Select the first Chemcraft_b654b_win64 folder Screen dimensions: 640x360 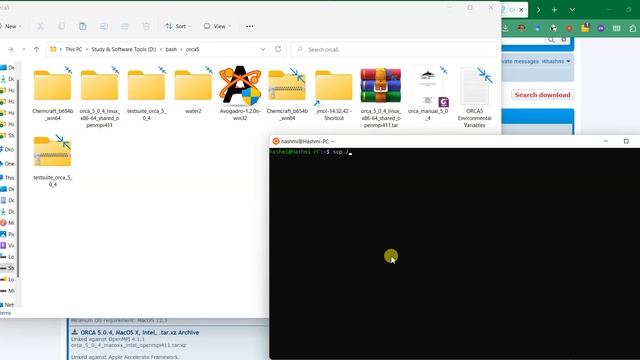(53, 95)
